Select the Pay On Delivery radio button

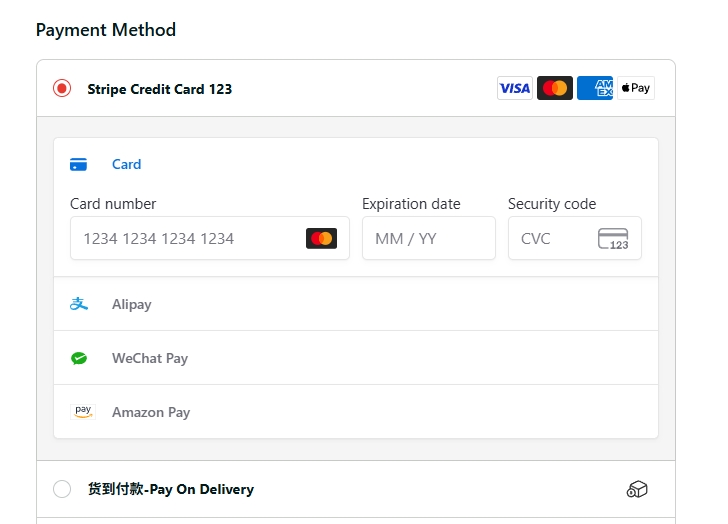(x=62, y=489)
